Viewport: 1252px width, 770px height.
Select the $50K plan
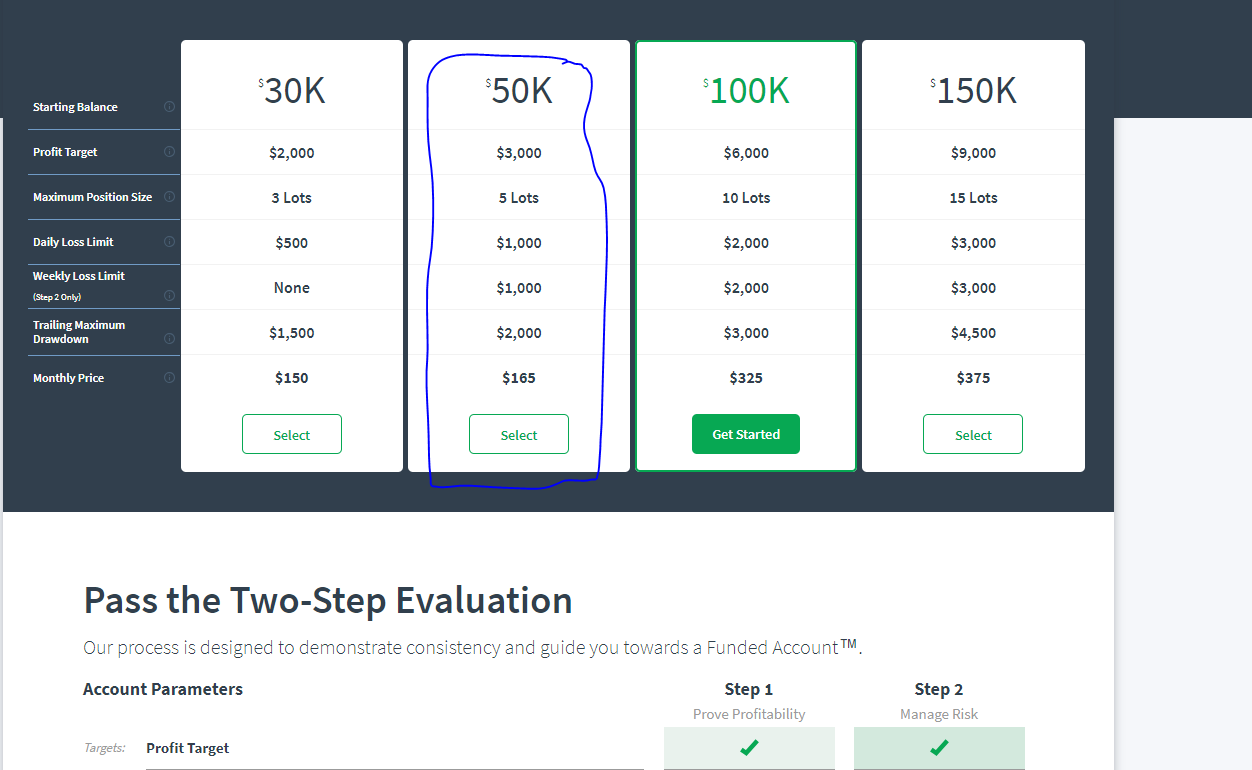click(x=519, y=434)
